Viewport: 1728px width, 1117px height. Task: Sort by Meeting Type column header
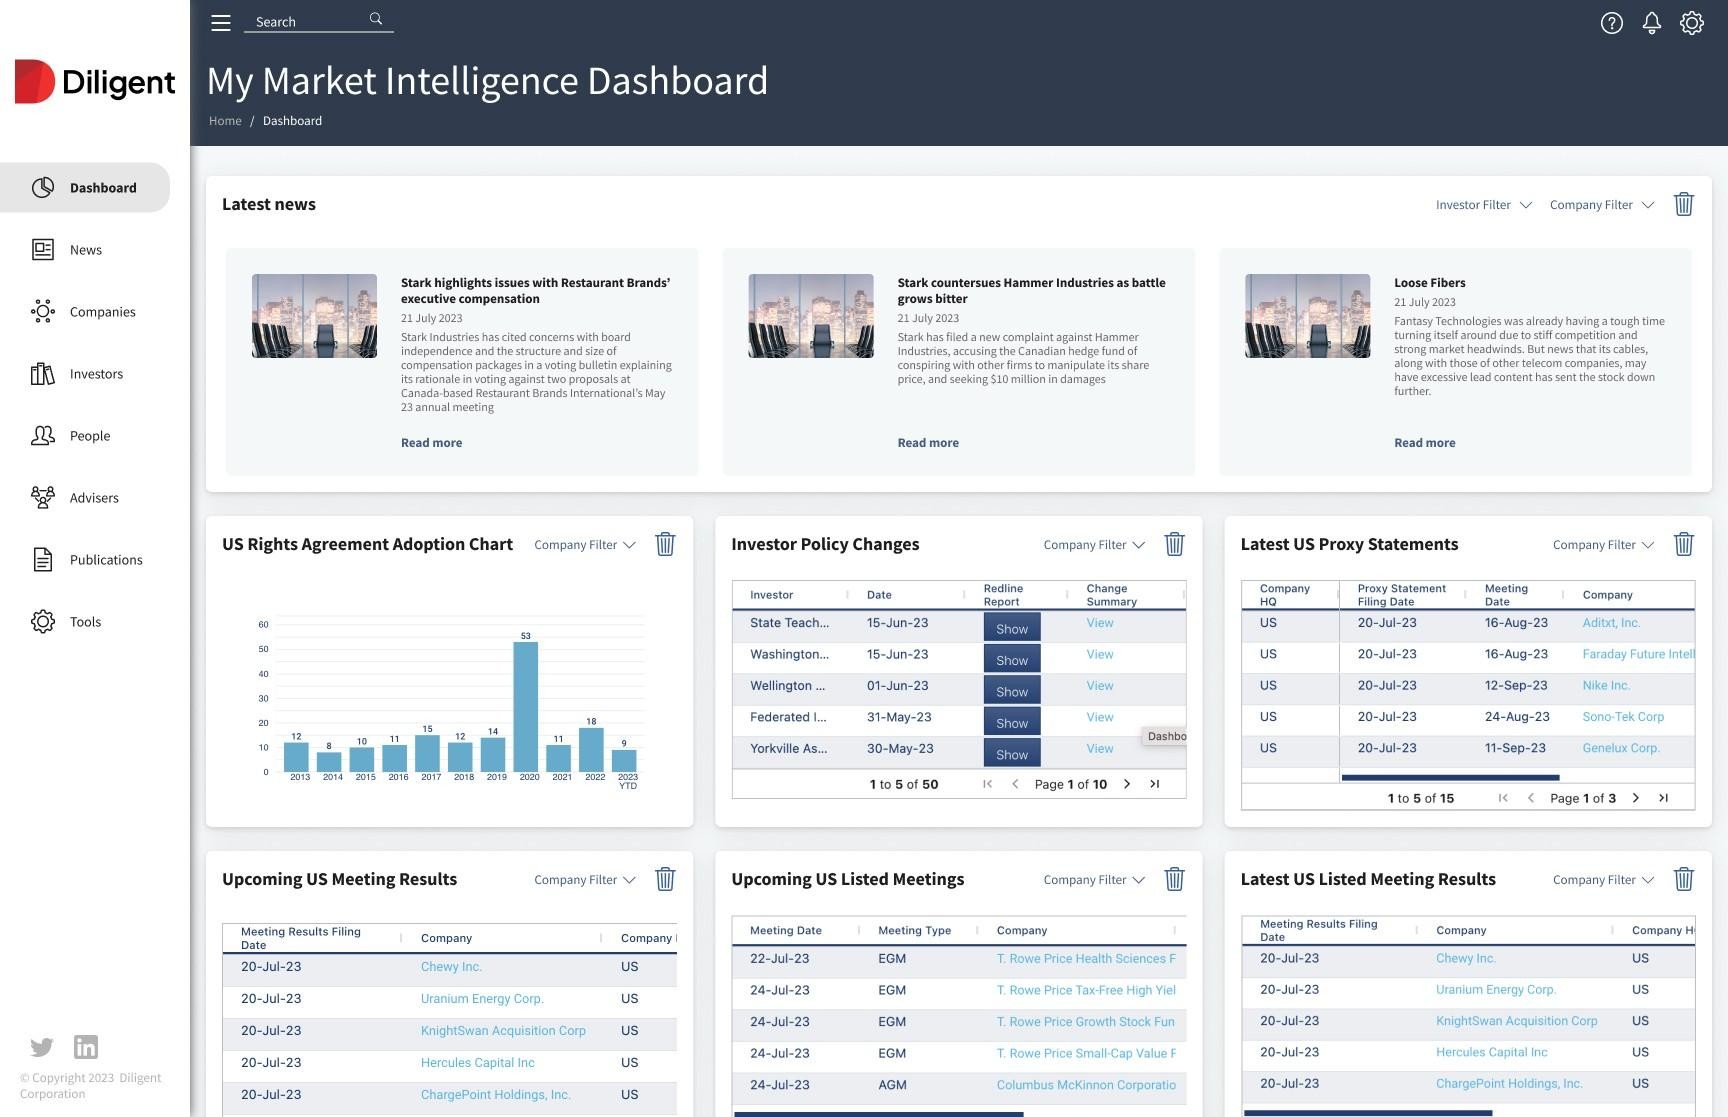[914, 931]
